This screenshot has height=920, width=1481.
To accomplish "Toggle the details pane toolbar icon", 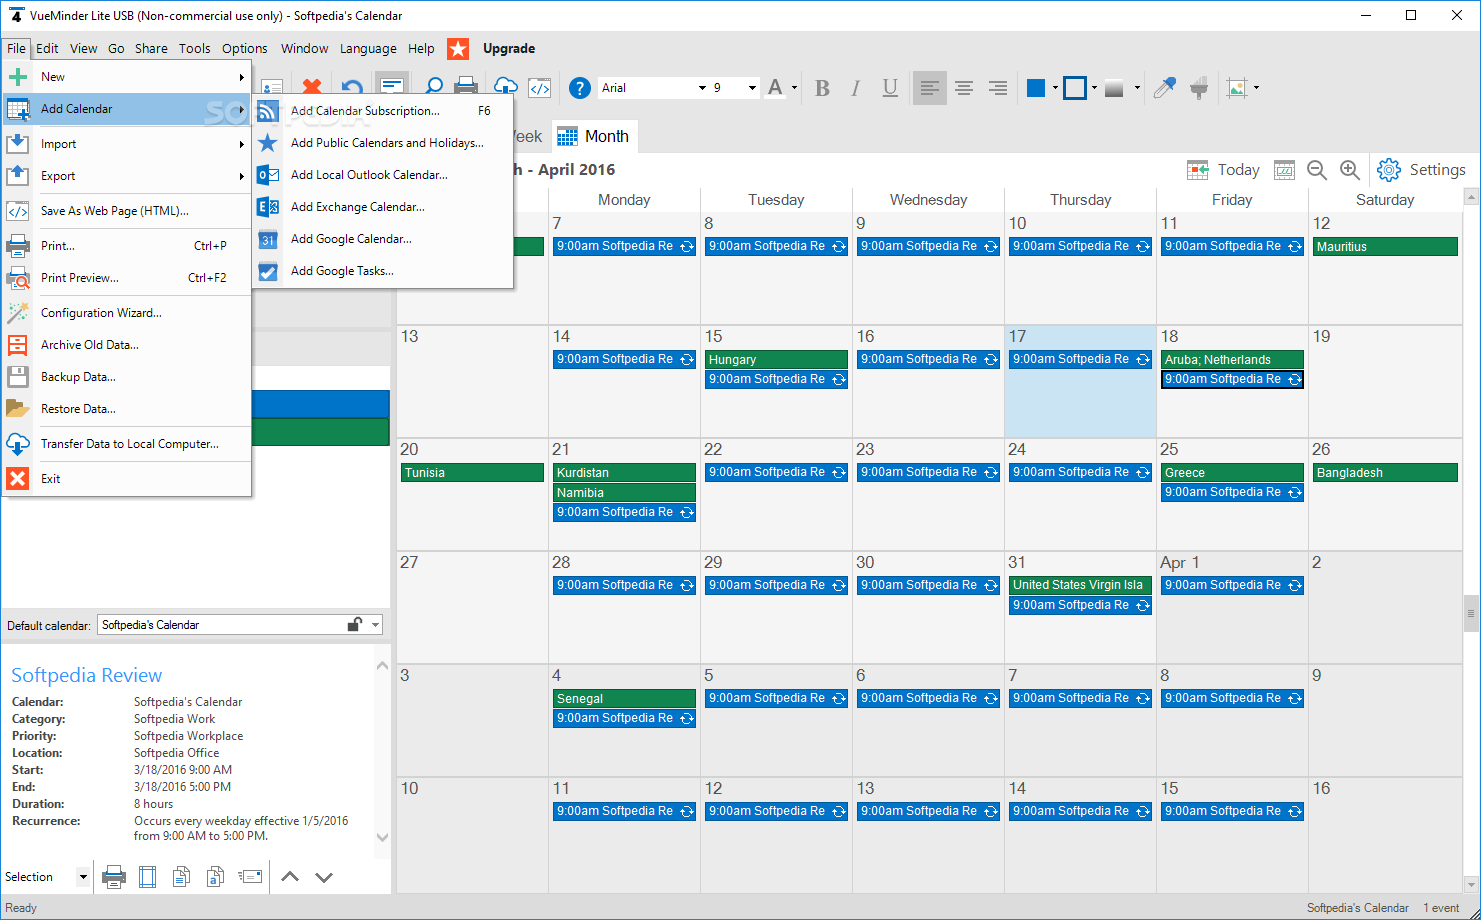I will point(391,87).
